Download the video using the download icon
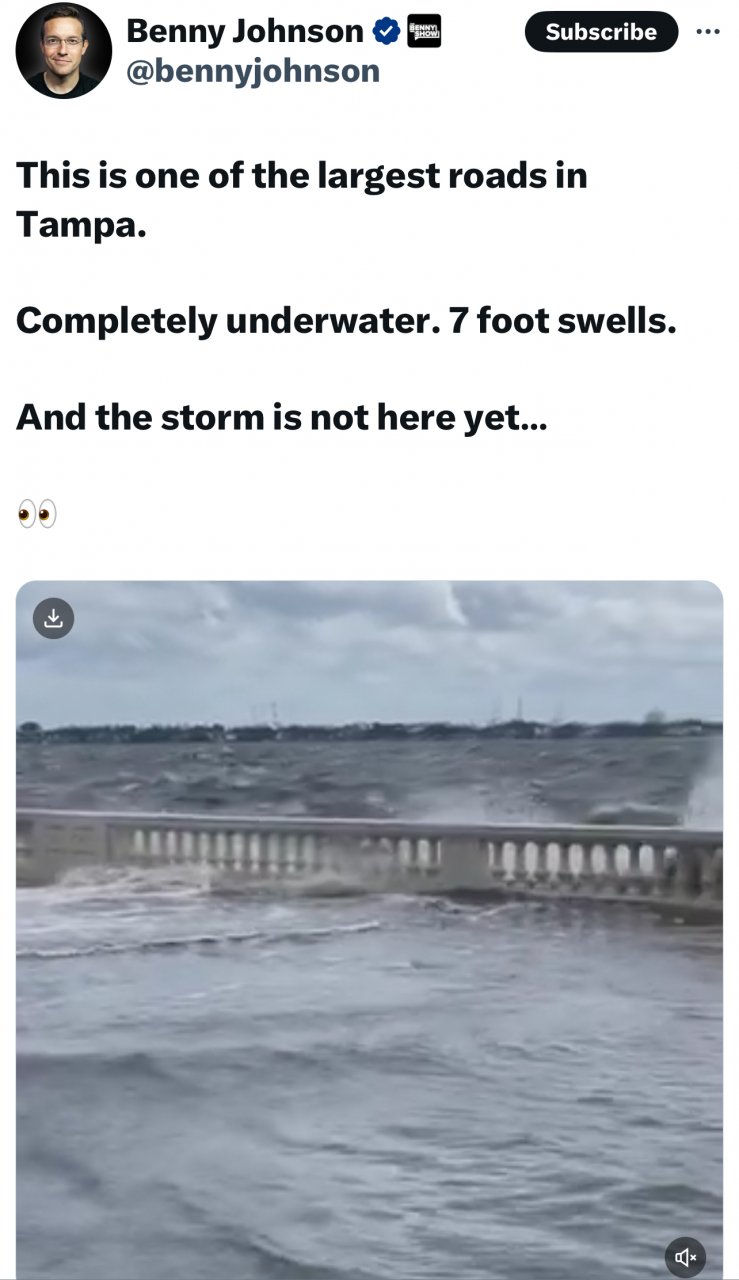 pyautogui.click(x=54, y=618)
